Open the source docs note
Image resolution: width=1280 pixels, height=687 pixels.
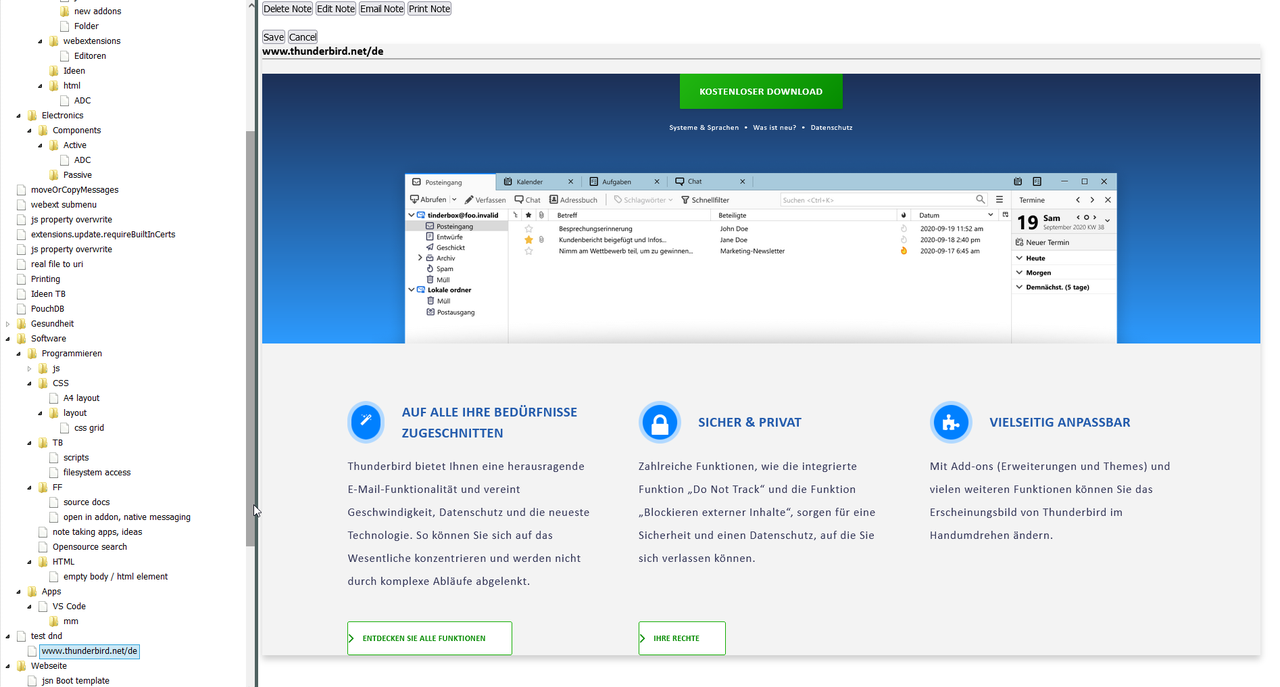click(x=86, y=503)
